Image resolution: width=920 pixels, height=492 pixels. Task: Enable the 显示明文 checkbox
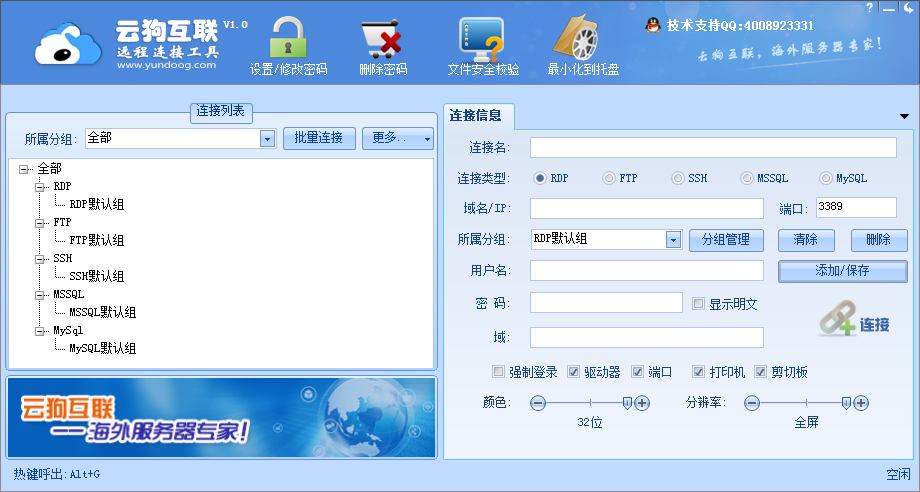[698, 303]
